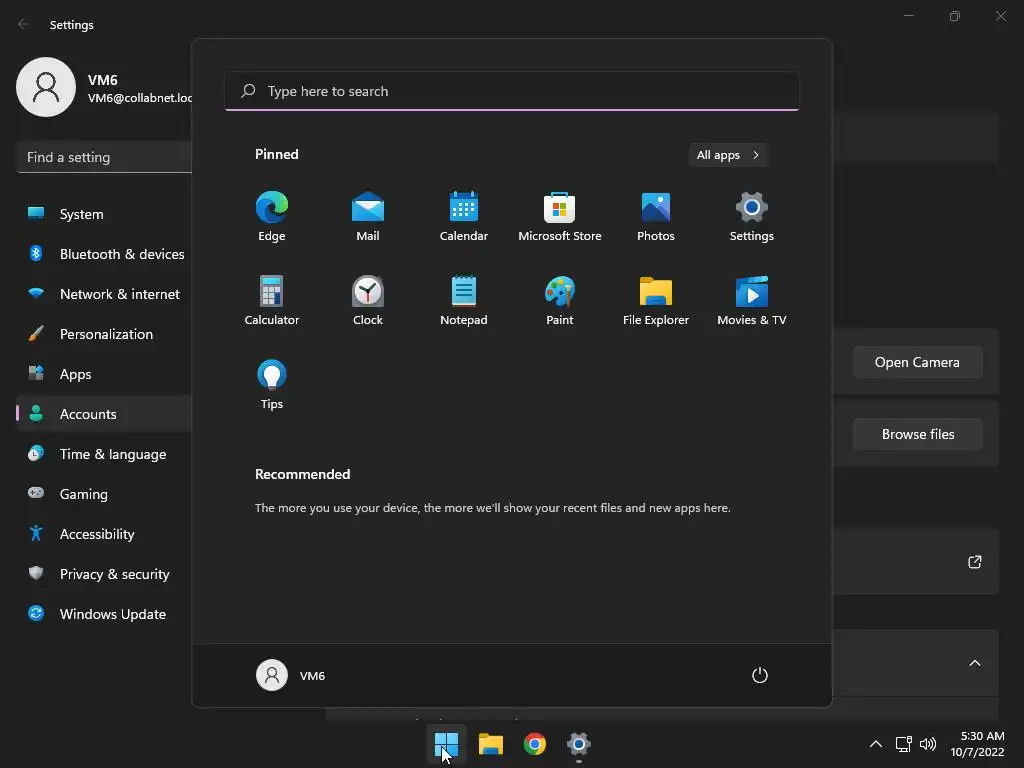
Task: Open Edge from pinned apps
Action: click(272, 217)
